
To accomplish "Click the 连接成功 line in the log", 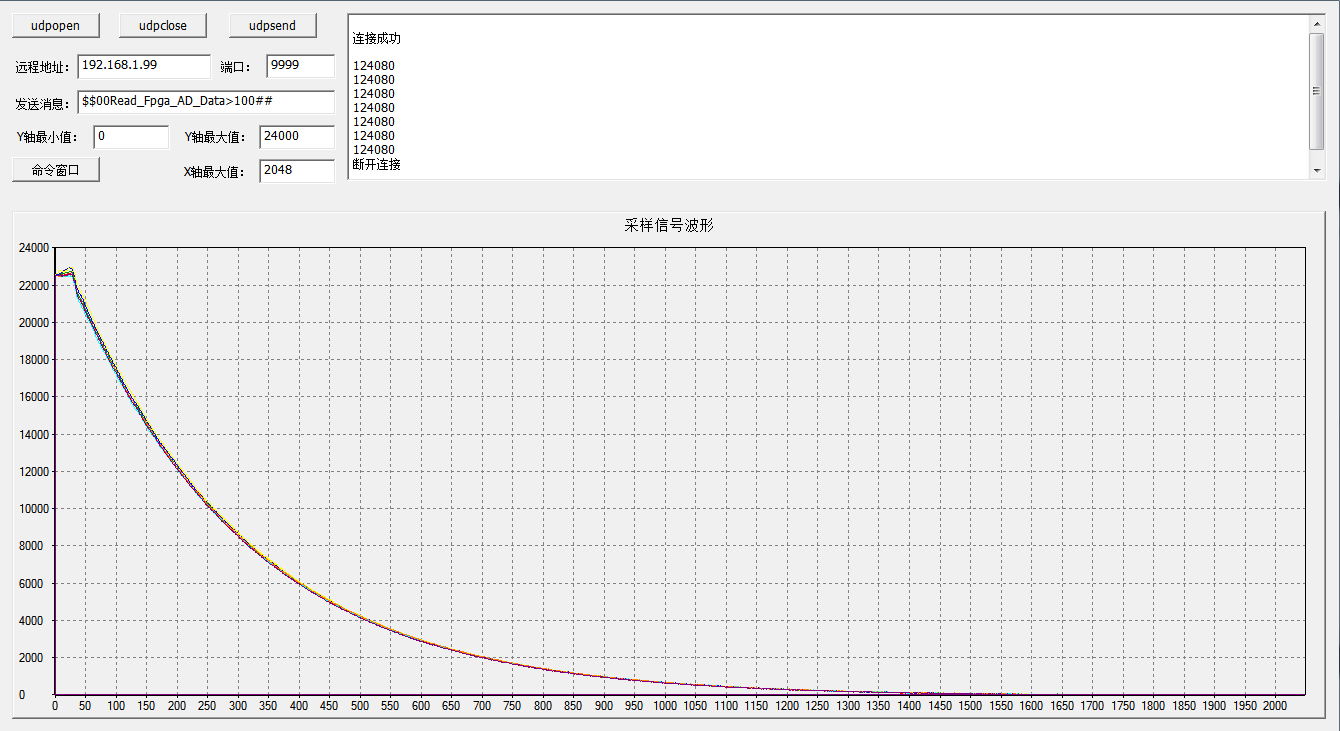I will (377, 39).
